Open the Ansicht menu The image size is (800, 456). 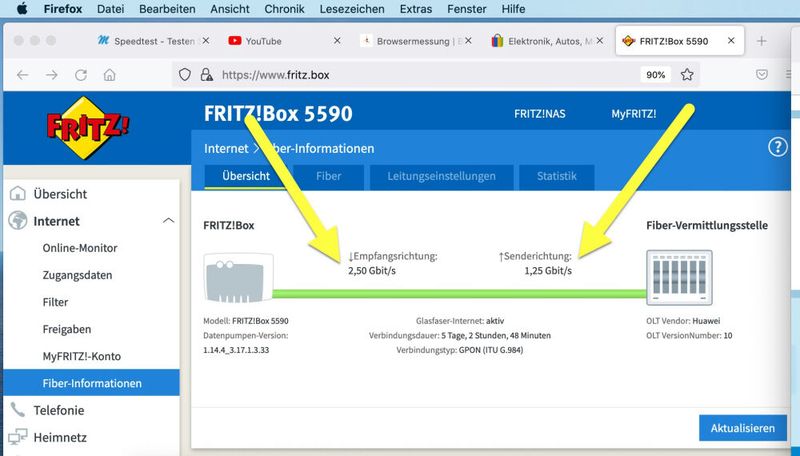pyautogui.click(x=230, y=9)
